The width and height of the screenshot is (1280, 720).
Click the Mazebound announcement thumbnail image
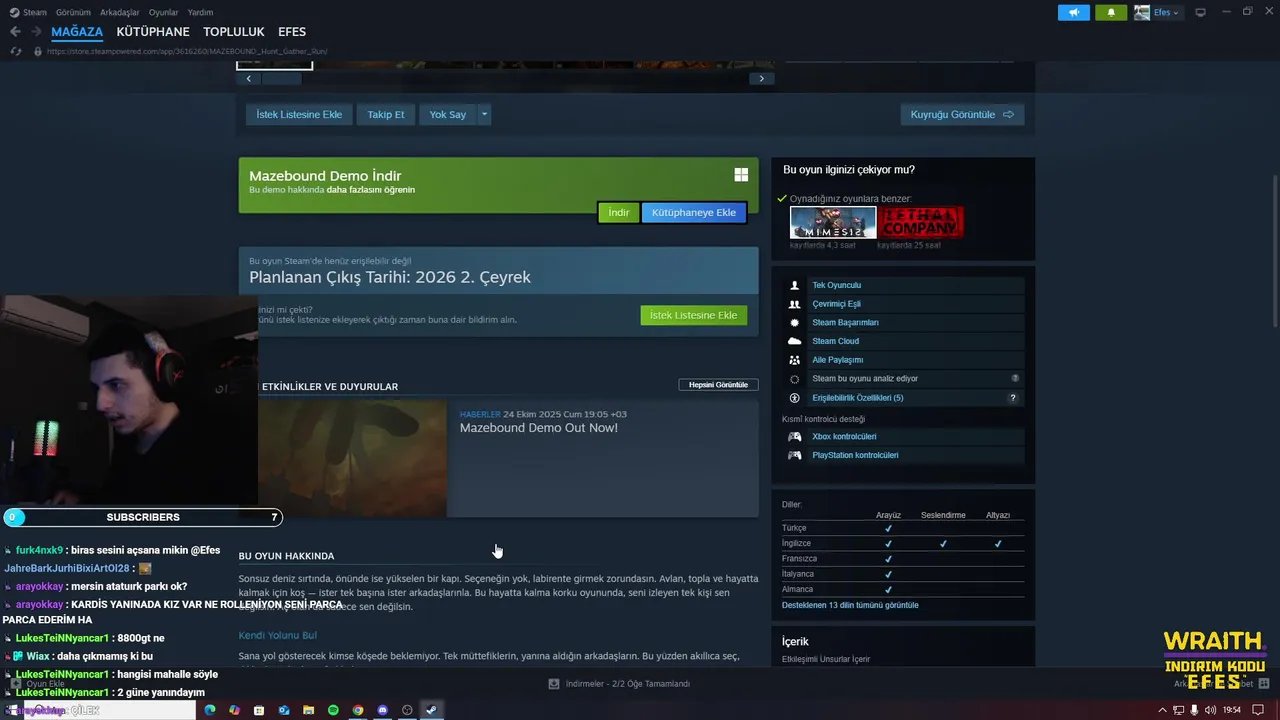pyautogui.click(x=352, y=458)
